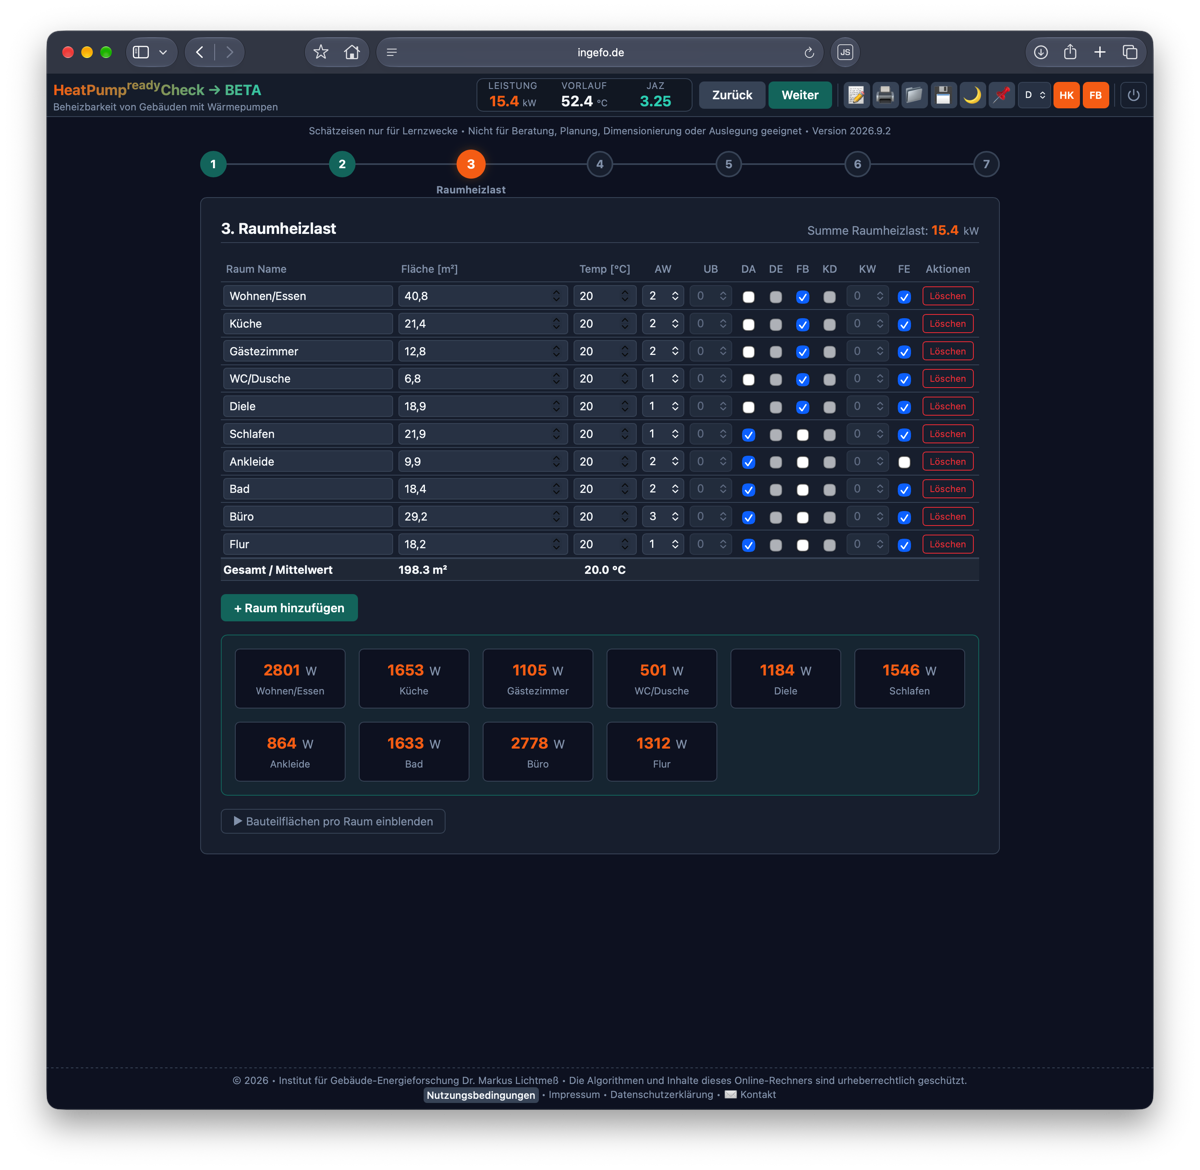Save with the floppy disk icon
This screenshot has height=1170, width=1200.
943,95
